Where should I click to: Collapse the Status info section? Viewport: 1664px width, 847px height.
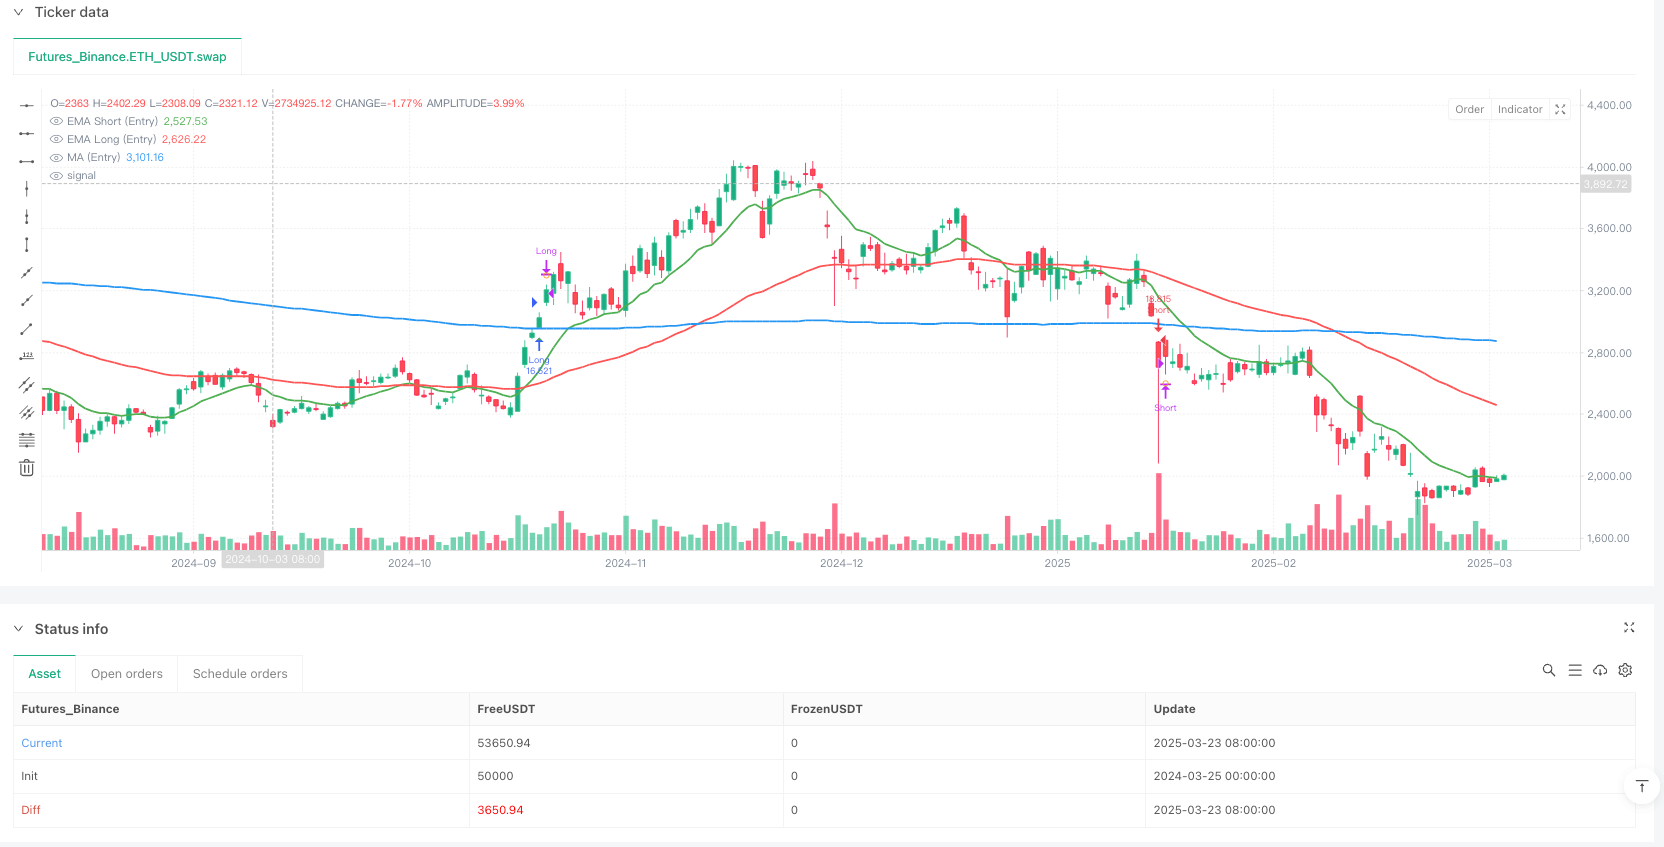click(x=18, y=629)
